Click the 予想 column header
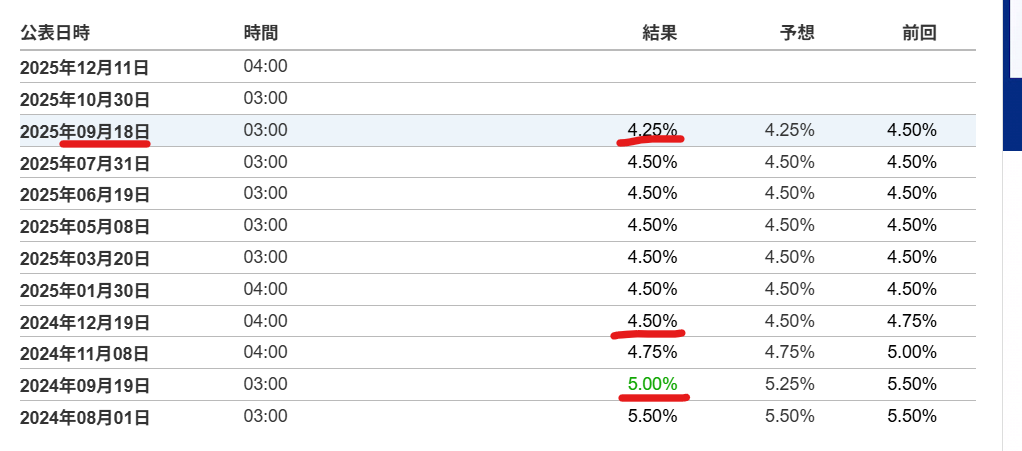This screenshot has height=451, width=1022. (797, 33)
